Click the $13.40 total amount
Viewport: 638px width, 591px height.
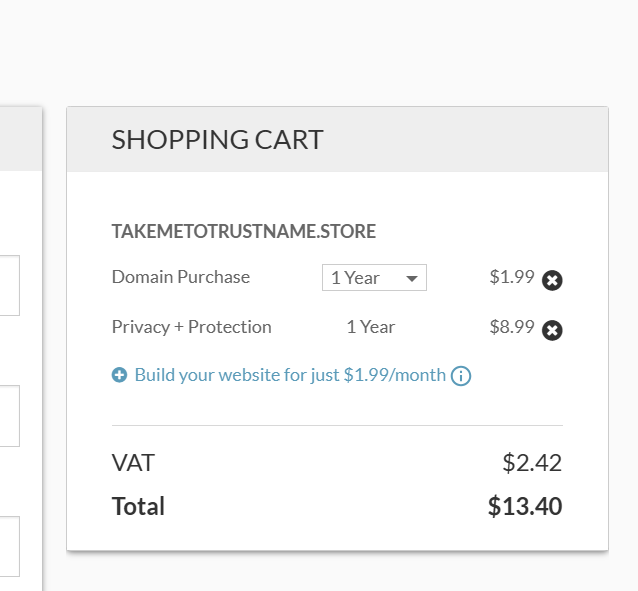click(525, 506)
